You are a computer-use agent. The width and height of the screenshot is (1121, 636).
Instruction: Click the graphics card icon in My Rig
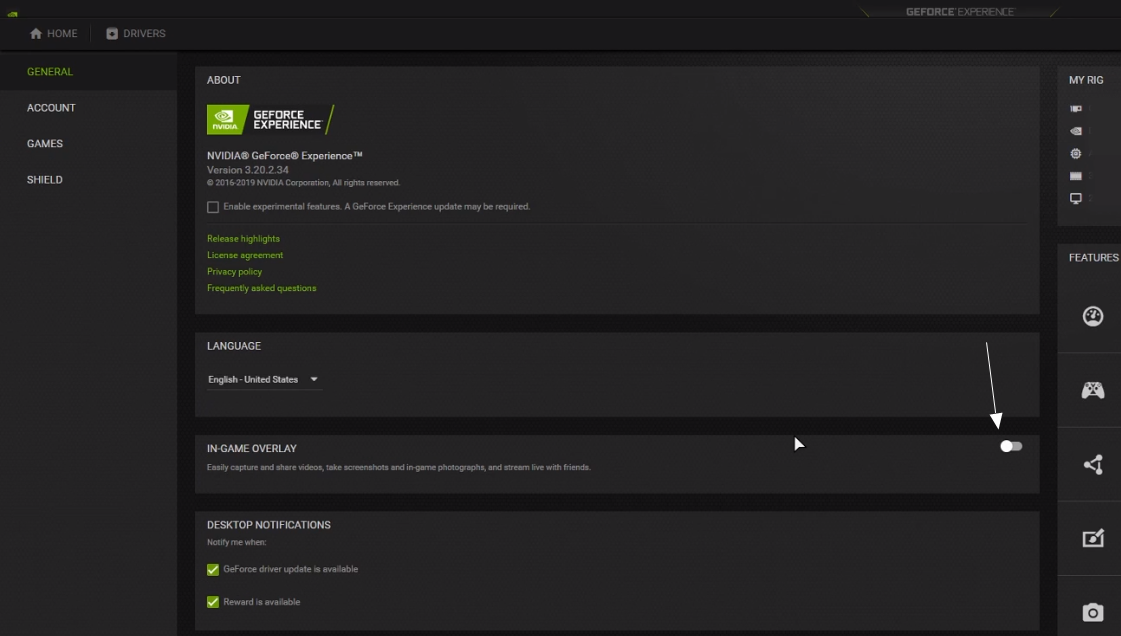point(1076,109)
